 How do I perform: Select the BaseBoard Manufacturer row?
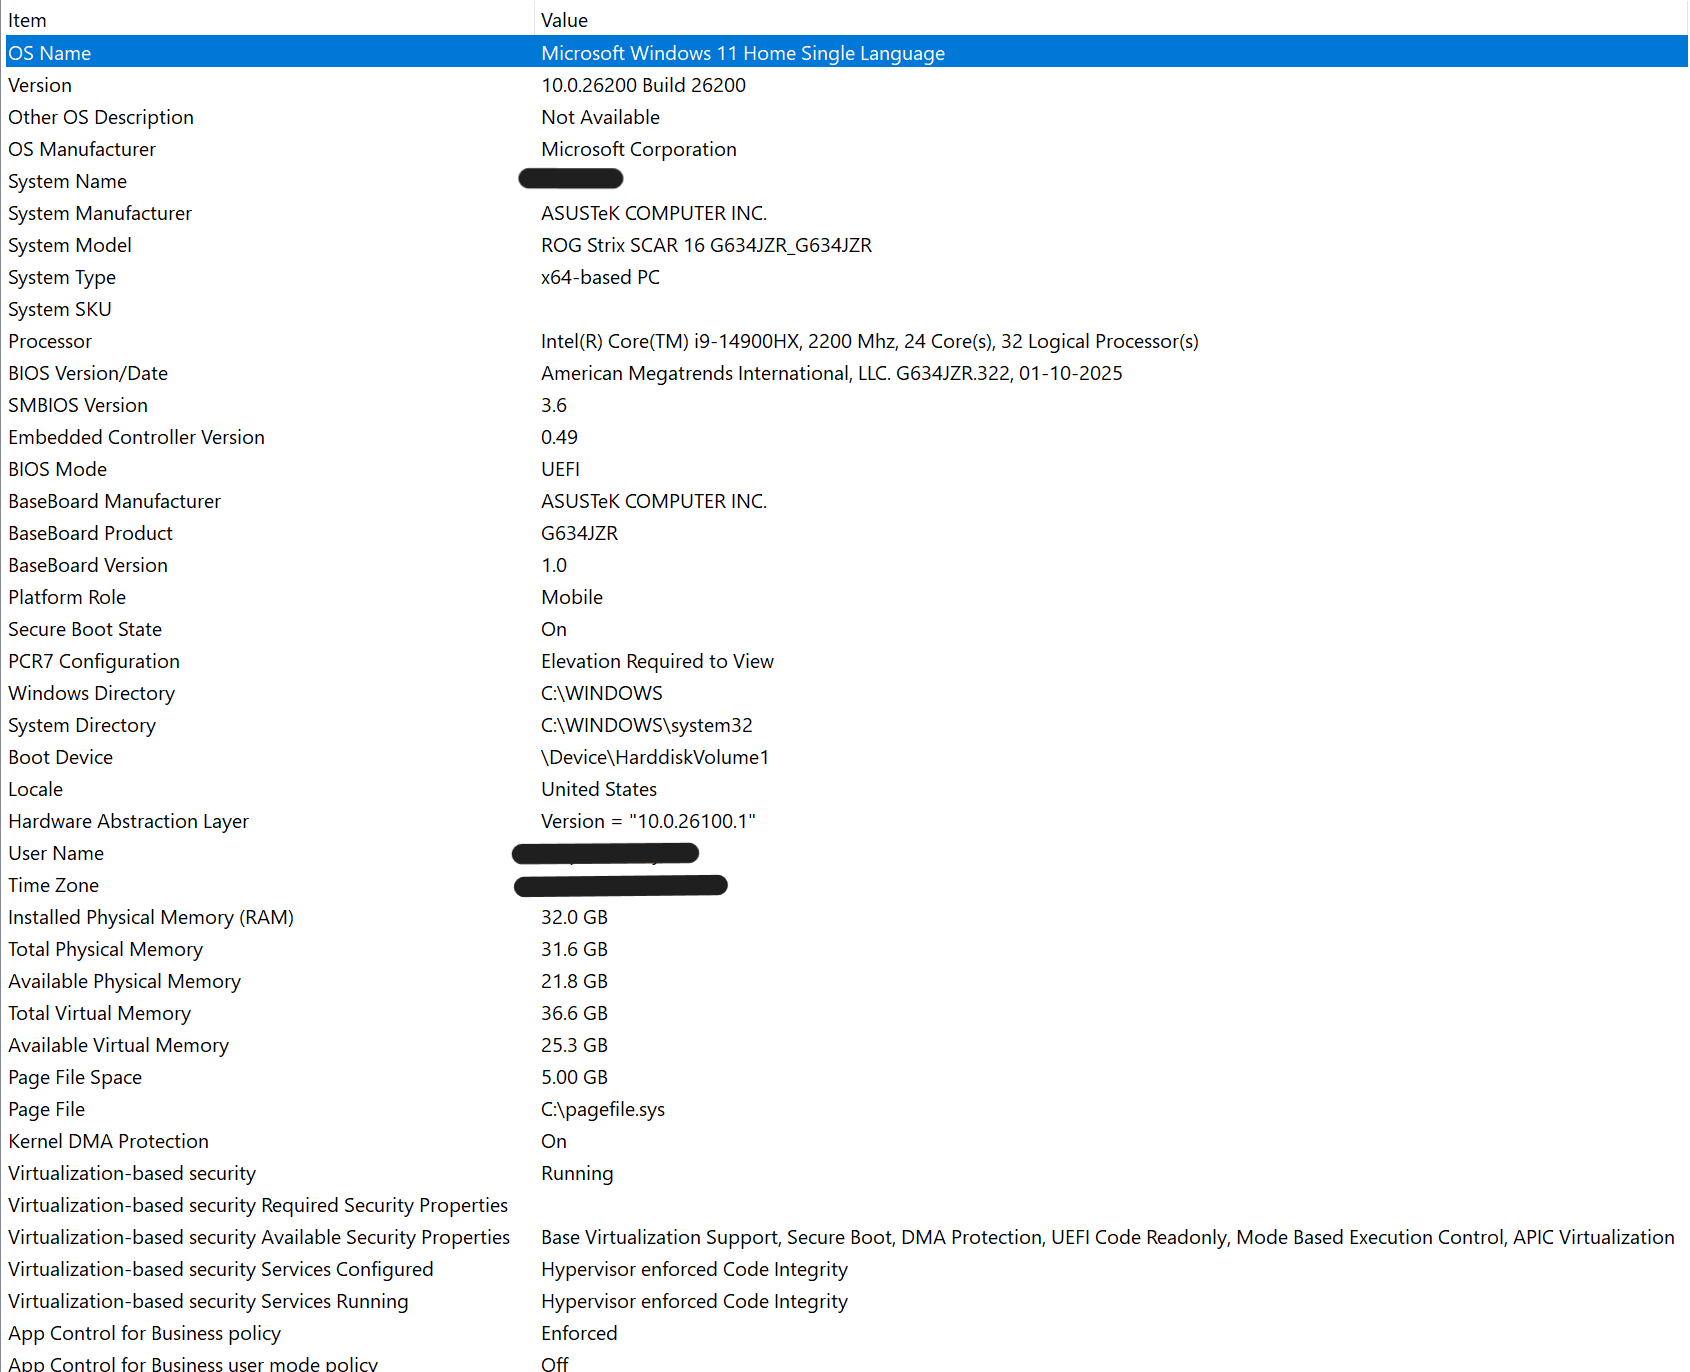[x=847, y=500]
